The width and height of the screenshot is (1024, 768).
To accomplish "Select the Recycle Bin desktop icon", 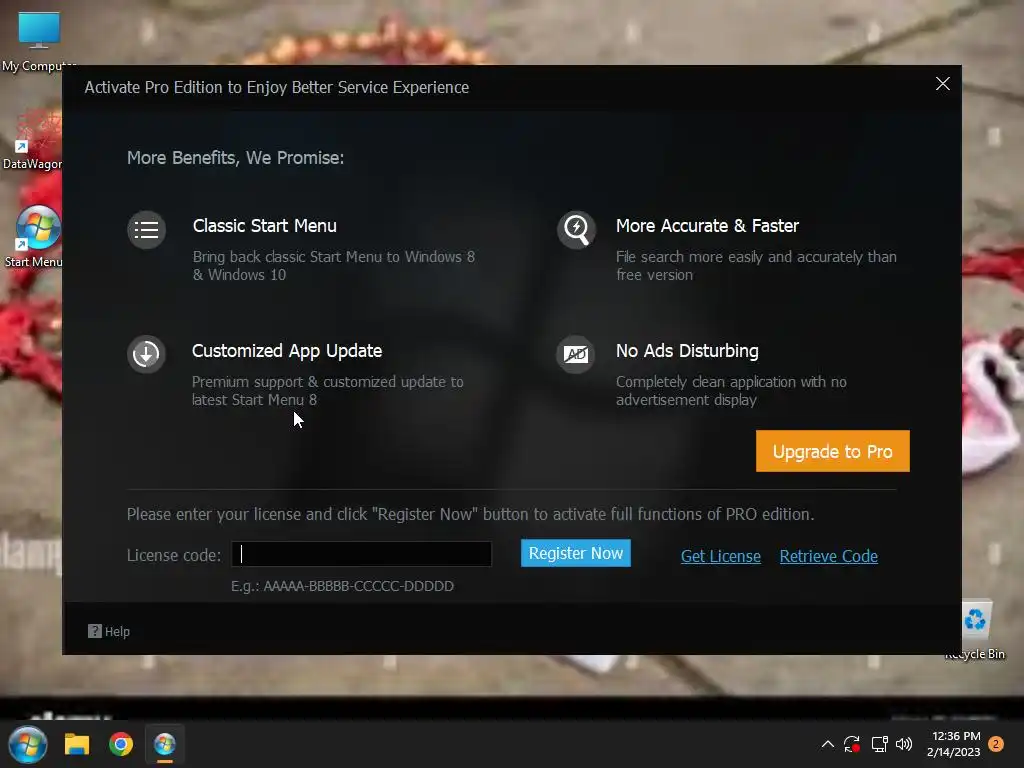I will [x=976, y=631].
